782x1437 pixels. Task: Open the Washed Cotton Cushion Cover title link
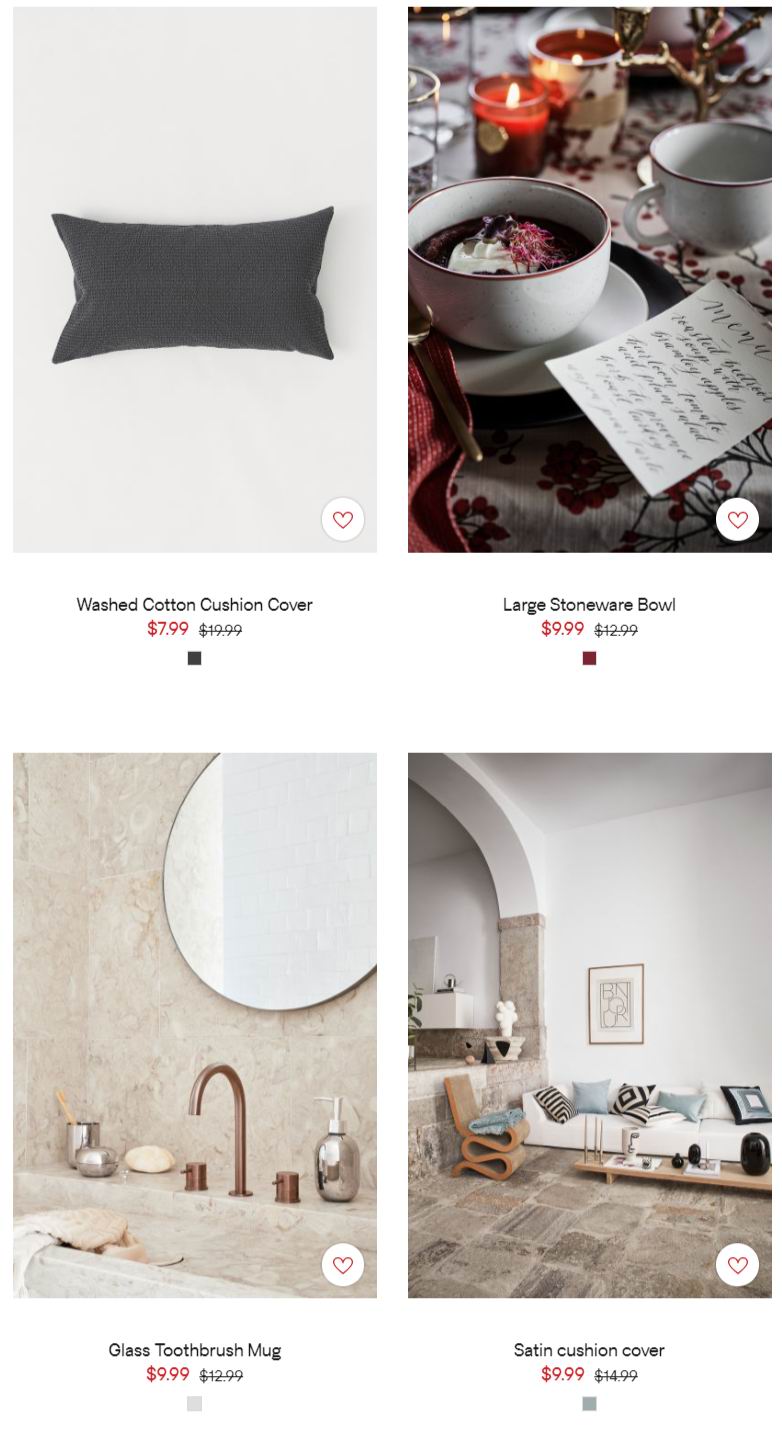click(x=195, y=604)
